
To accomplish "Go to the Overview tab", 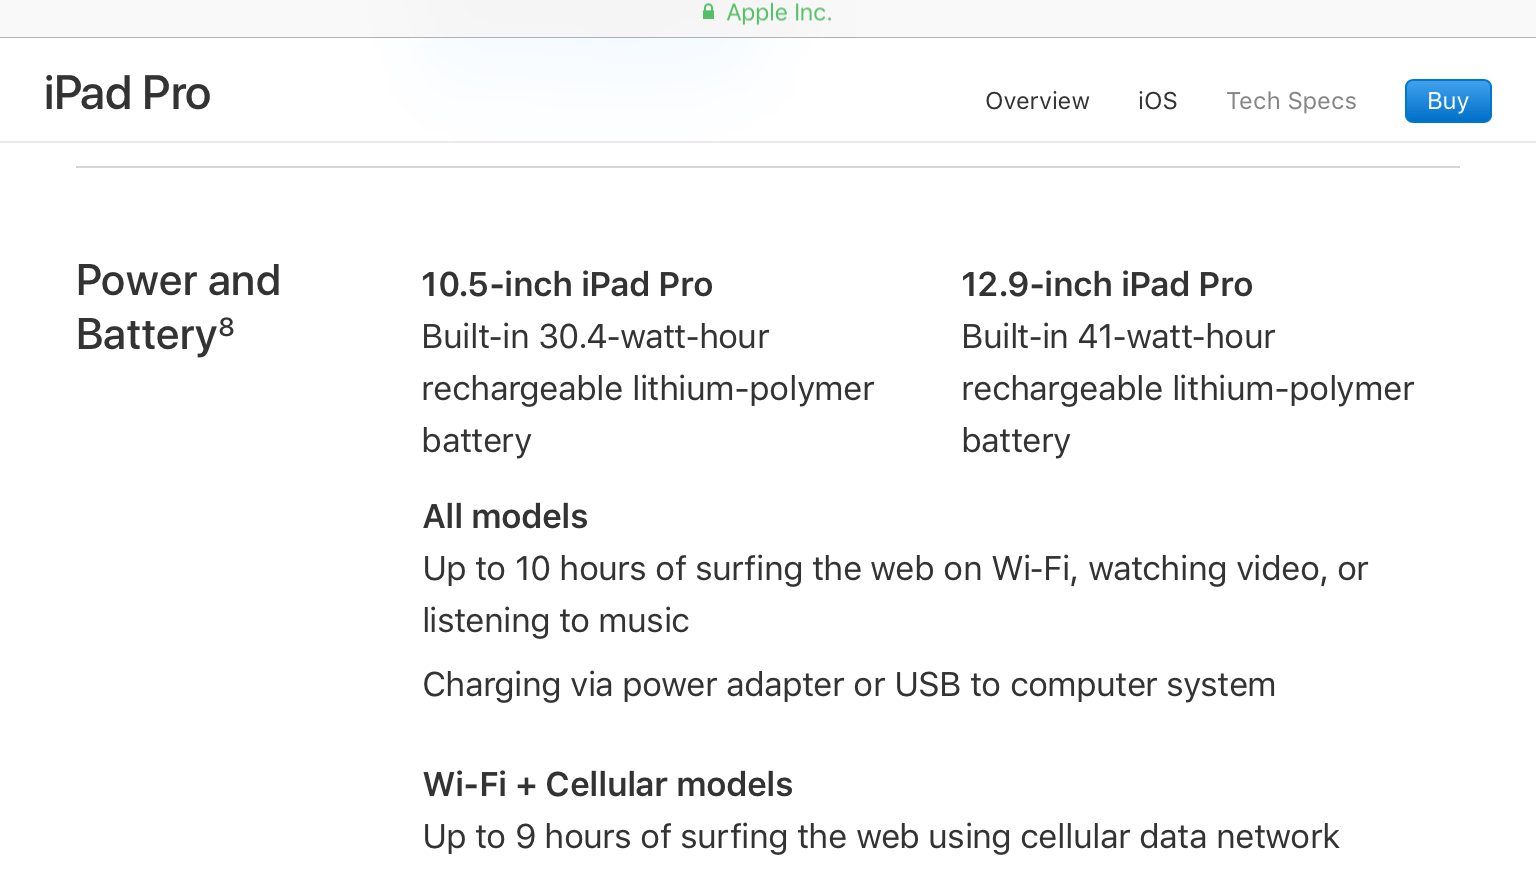I will click(1037, 101).
